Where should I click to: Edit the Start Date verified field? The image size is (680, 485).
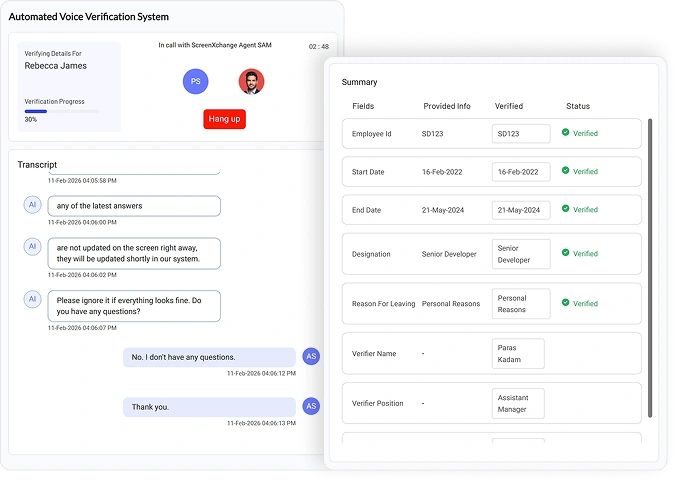coord(521,172)
